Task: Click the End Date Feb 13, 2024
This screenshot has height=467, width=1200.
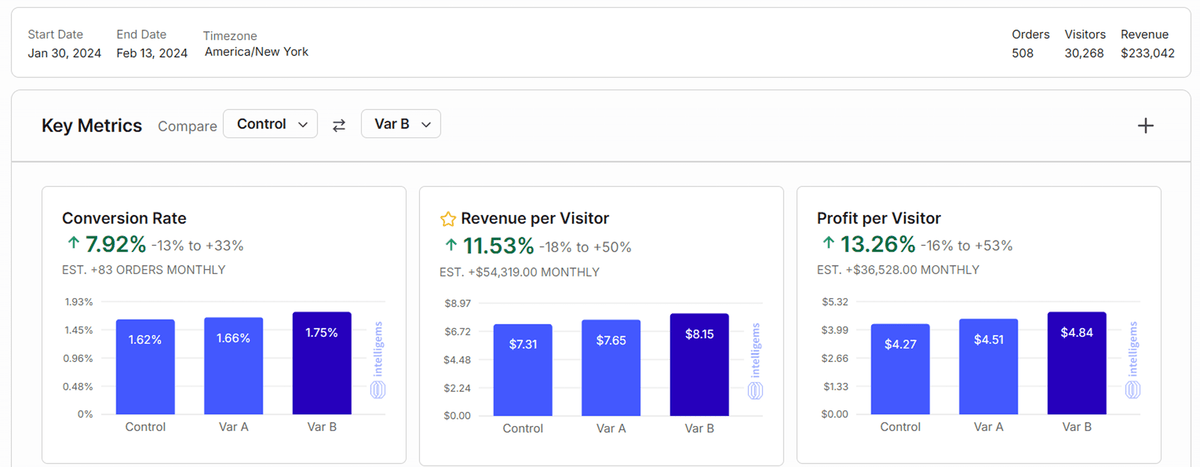Action: [152, 53]
